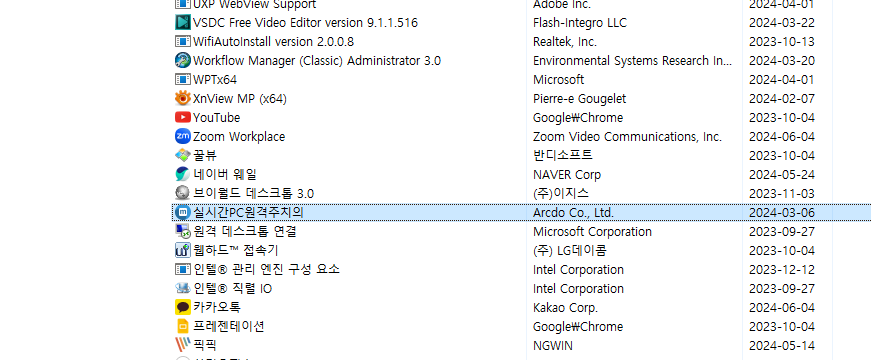871x360 pixels.
Task: Select the 프레젠테이션 program name
Action: [228, 327]
